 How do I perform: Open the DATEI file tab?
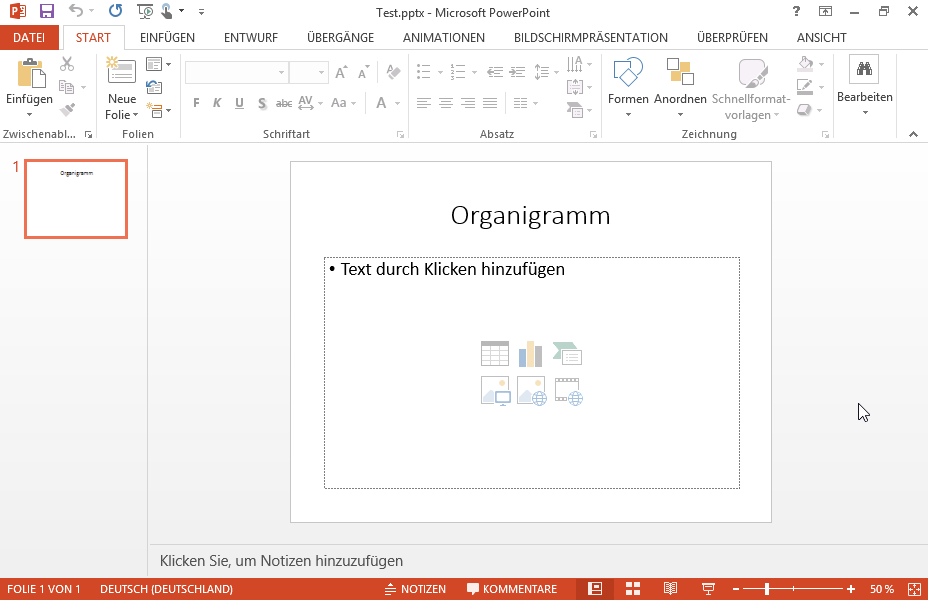[x=29, y=37]
